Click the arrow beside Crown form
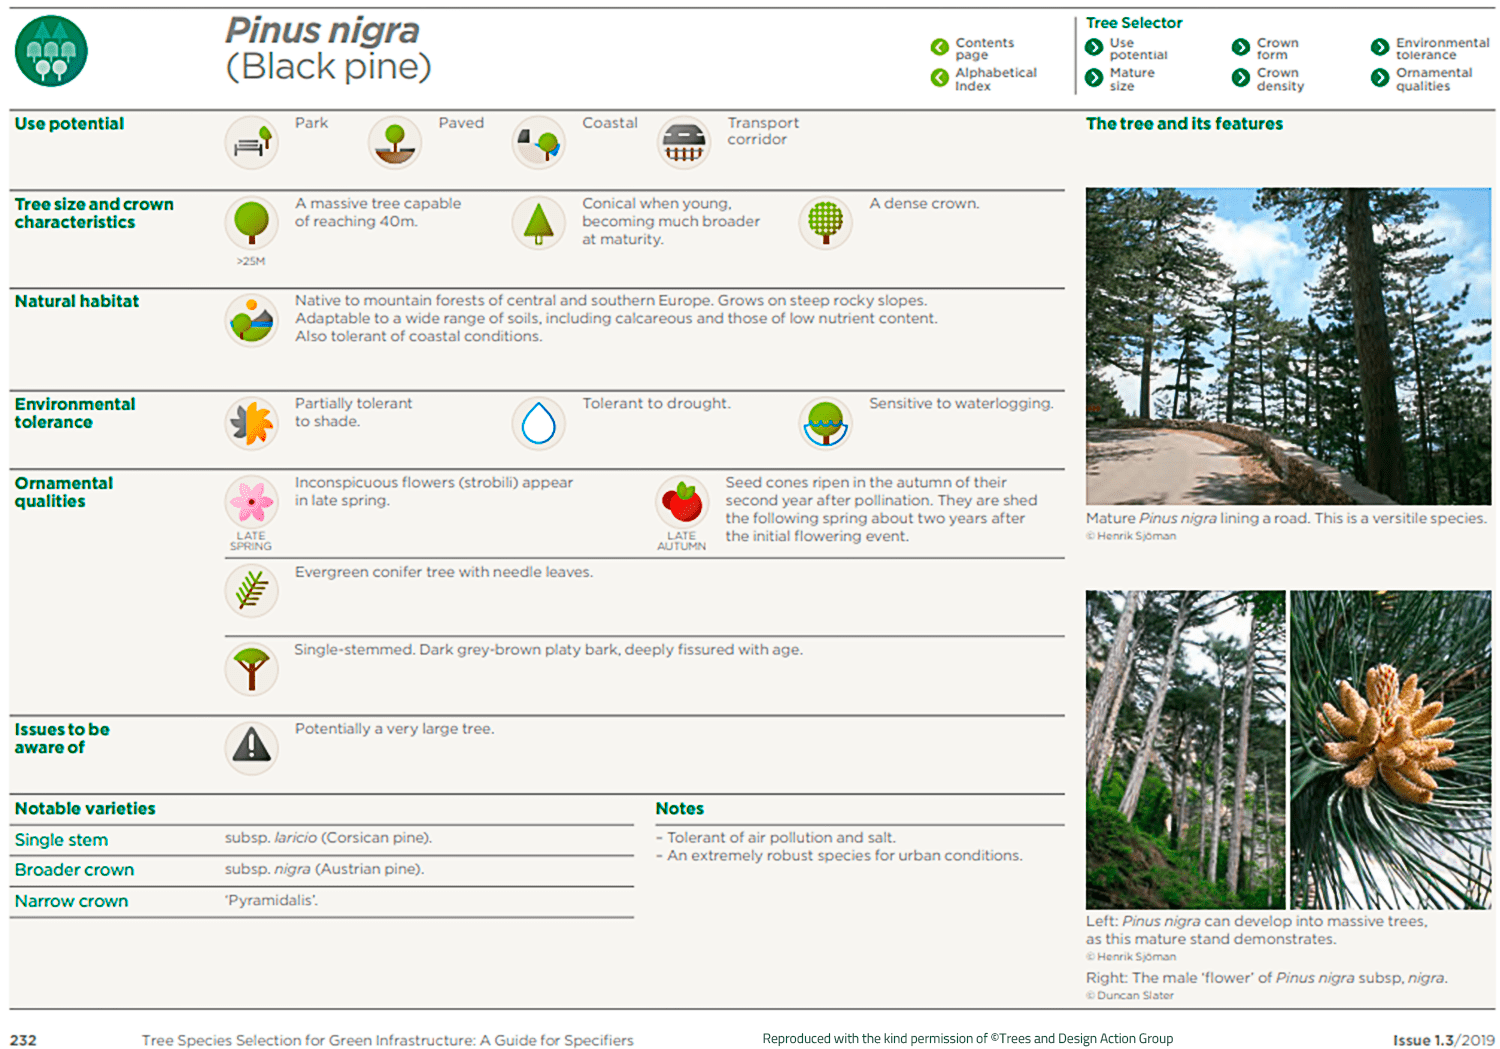Image resolution: width=1500 pixels, height=1049 pixels. (x=1241, y=47)
